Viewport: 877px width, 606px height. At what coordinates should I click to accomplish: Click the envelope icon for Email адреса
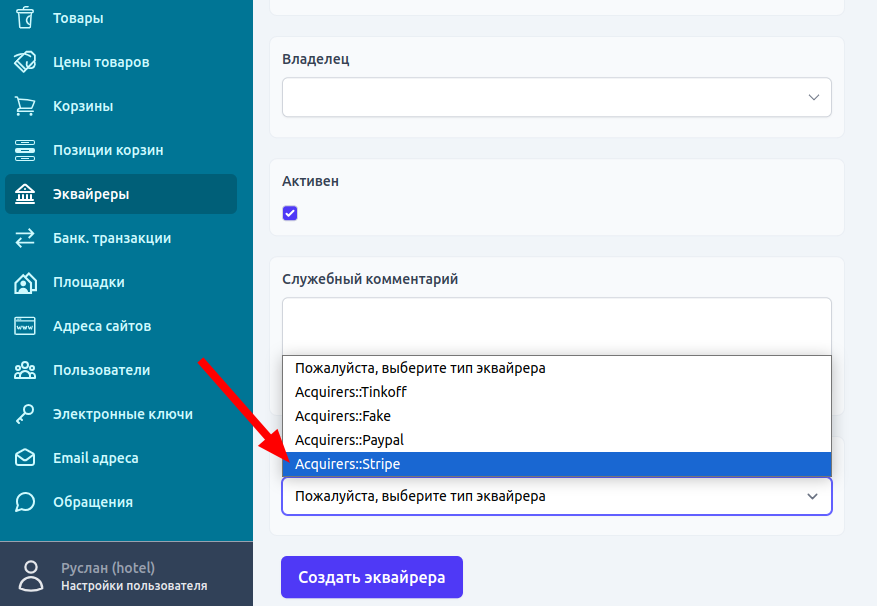(25, 458)
